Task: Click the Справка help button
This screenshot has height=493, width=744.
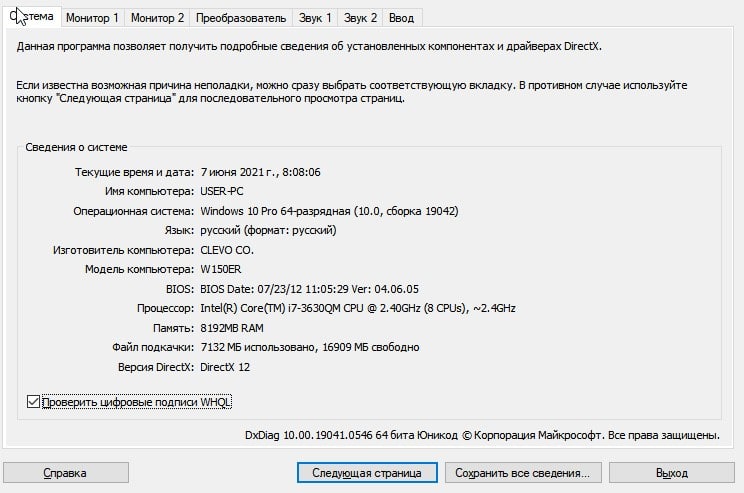Action: tap(64, 472)
